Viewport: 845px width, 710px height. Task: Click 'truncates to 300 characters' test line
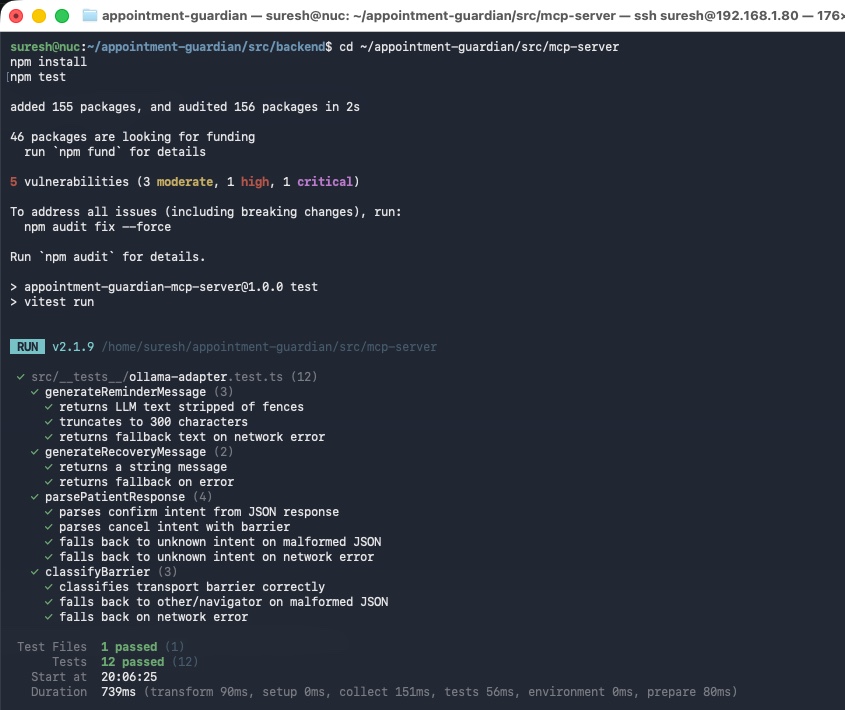pyautogui.click(x=154, y=422)
